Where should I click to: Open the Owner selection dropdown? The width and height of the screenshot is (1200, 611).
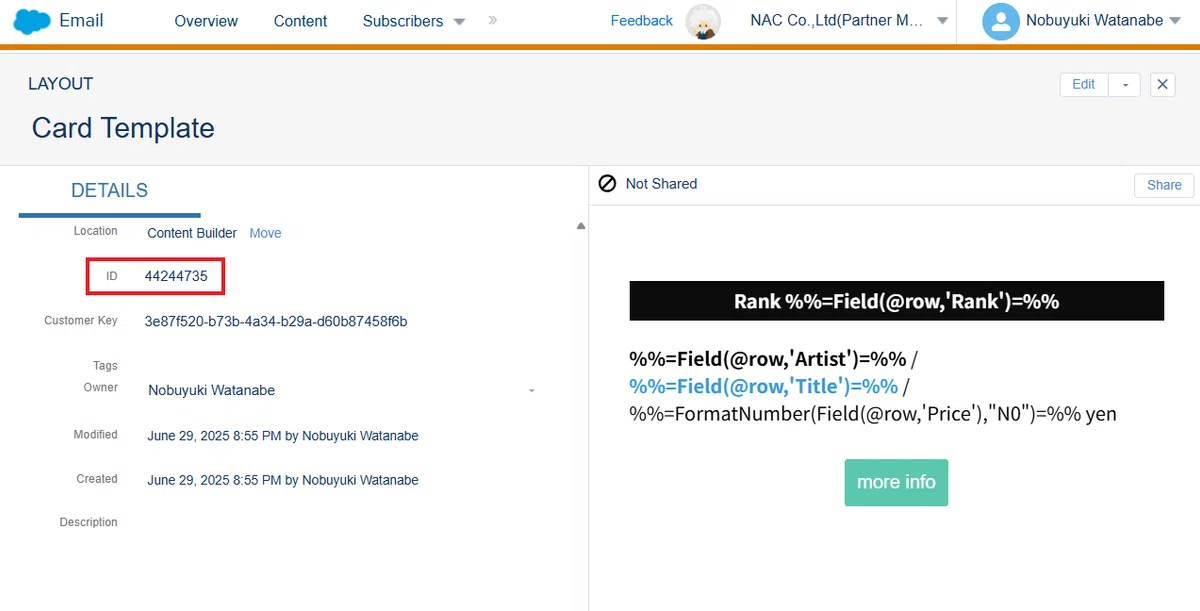tap(531, 390)
